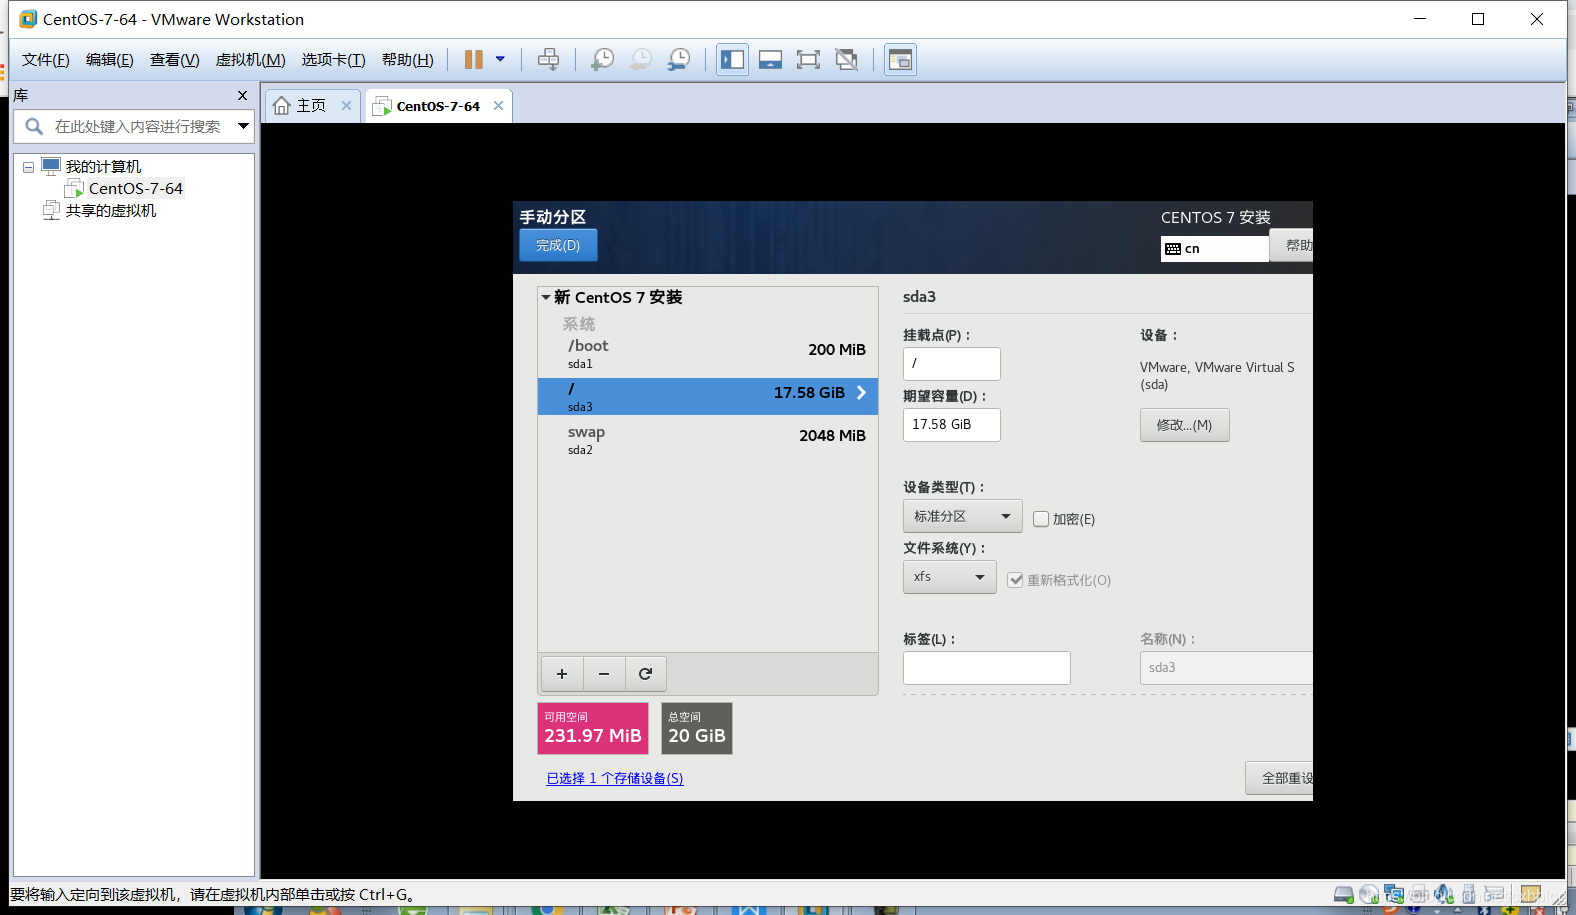Screen dimensions: 1576x915
Task: Click the 挂载点 input field
Action: pos(951,363)
